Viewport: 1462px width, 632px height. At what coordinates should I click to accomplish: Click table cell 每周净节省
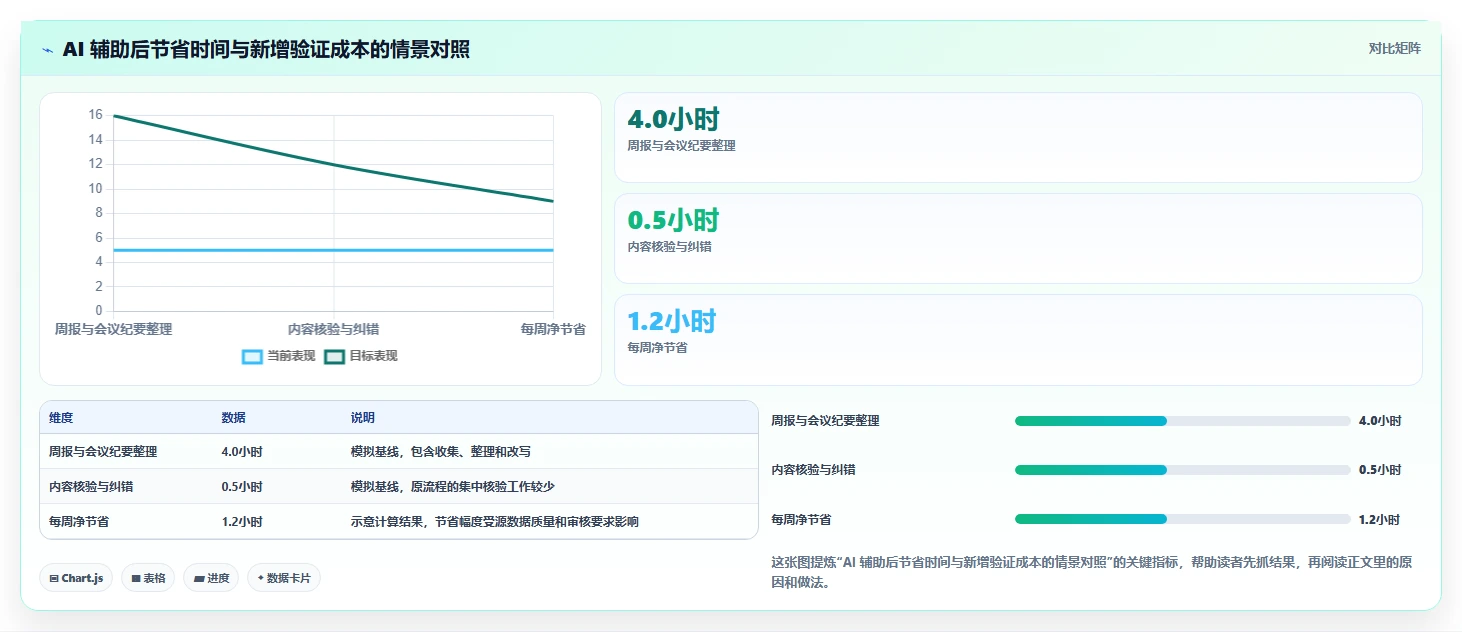point(79,522)
